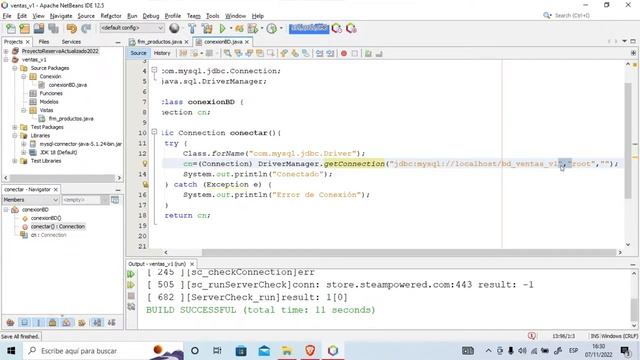
Task: Collapse the Conexión package node
Action: coord(24,76)
